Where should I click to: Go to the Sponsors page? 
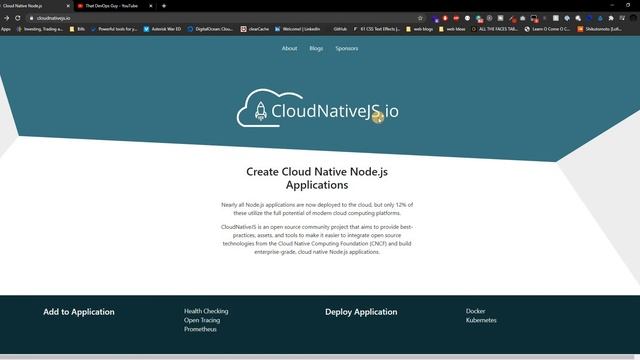(347, 48)
